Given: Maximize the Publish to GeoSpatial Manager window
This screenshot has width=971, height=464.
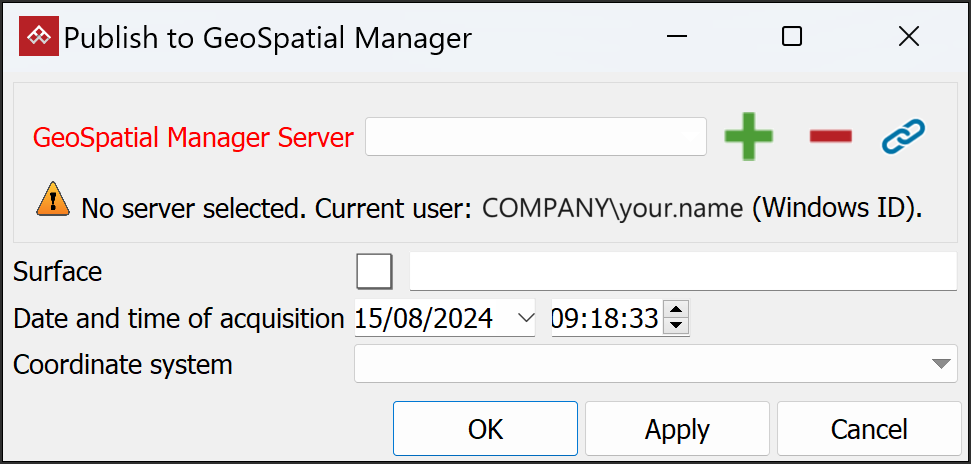Looking at the screenshot, I should pos(791,37).
